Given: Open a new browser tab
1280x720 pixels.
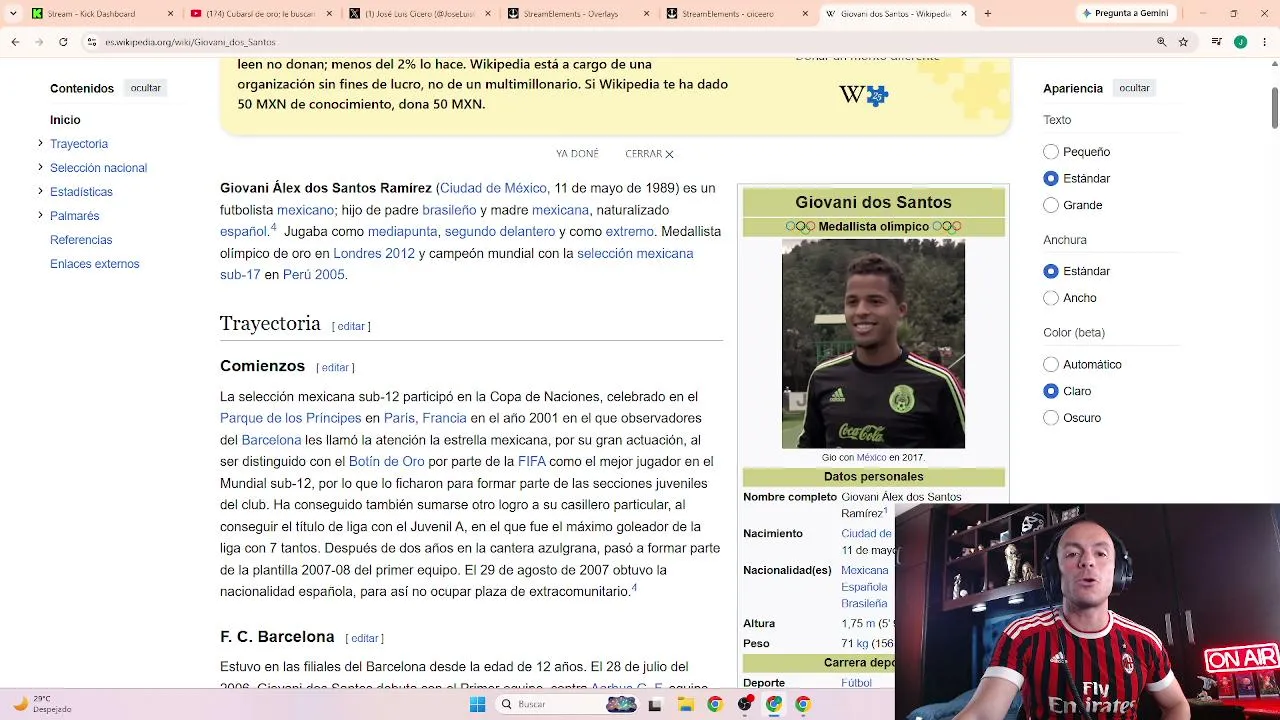Looking at the screenshot, I should click(987, 14).
